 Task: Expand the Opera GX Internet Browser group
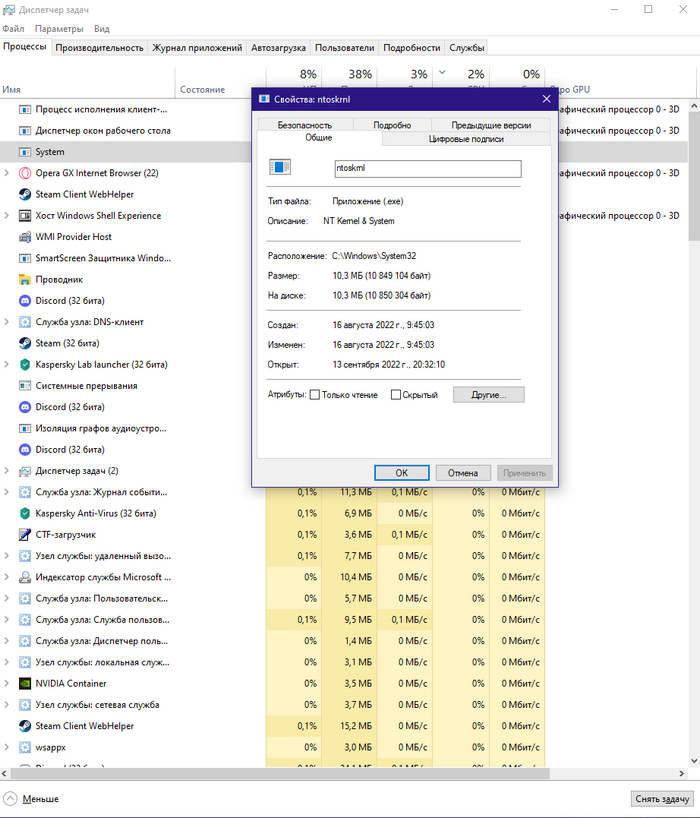tap(8, 173)
